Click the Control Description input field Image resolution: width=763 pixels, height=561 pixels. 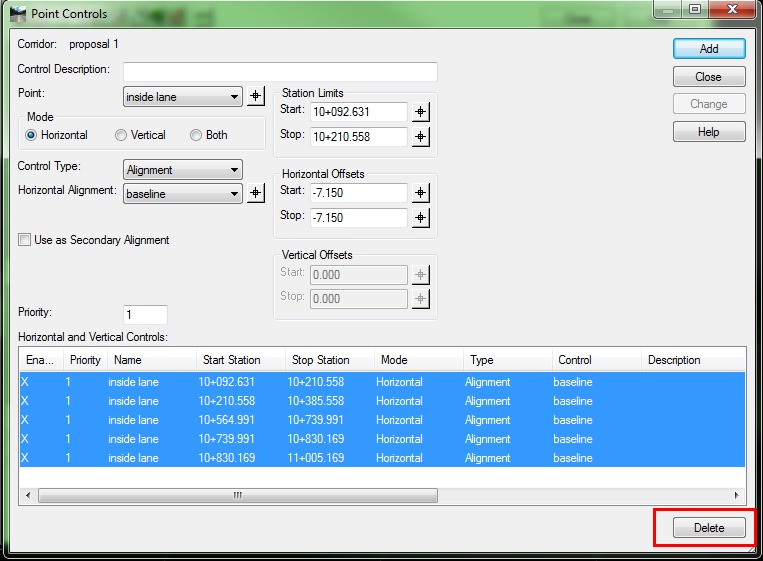tap(280, 72)
